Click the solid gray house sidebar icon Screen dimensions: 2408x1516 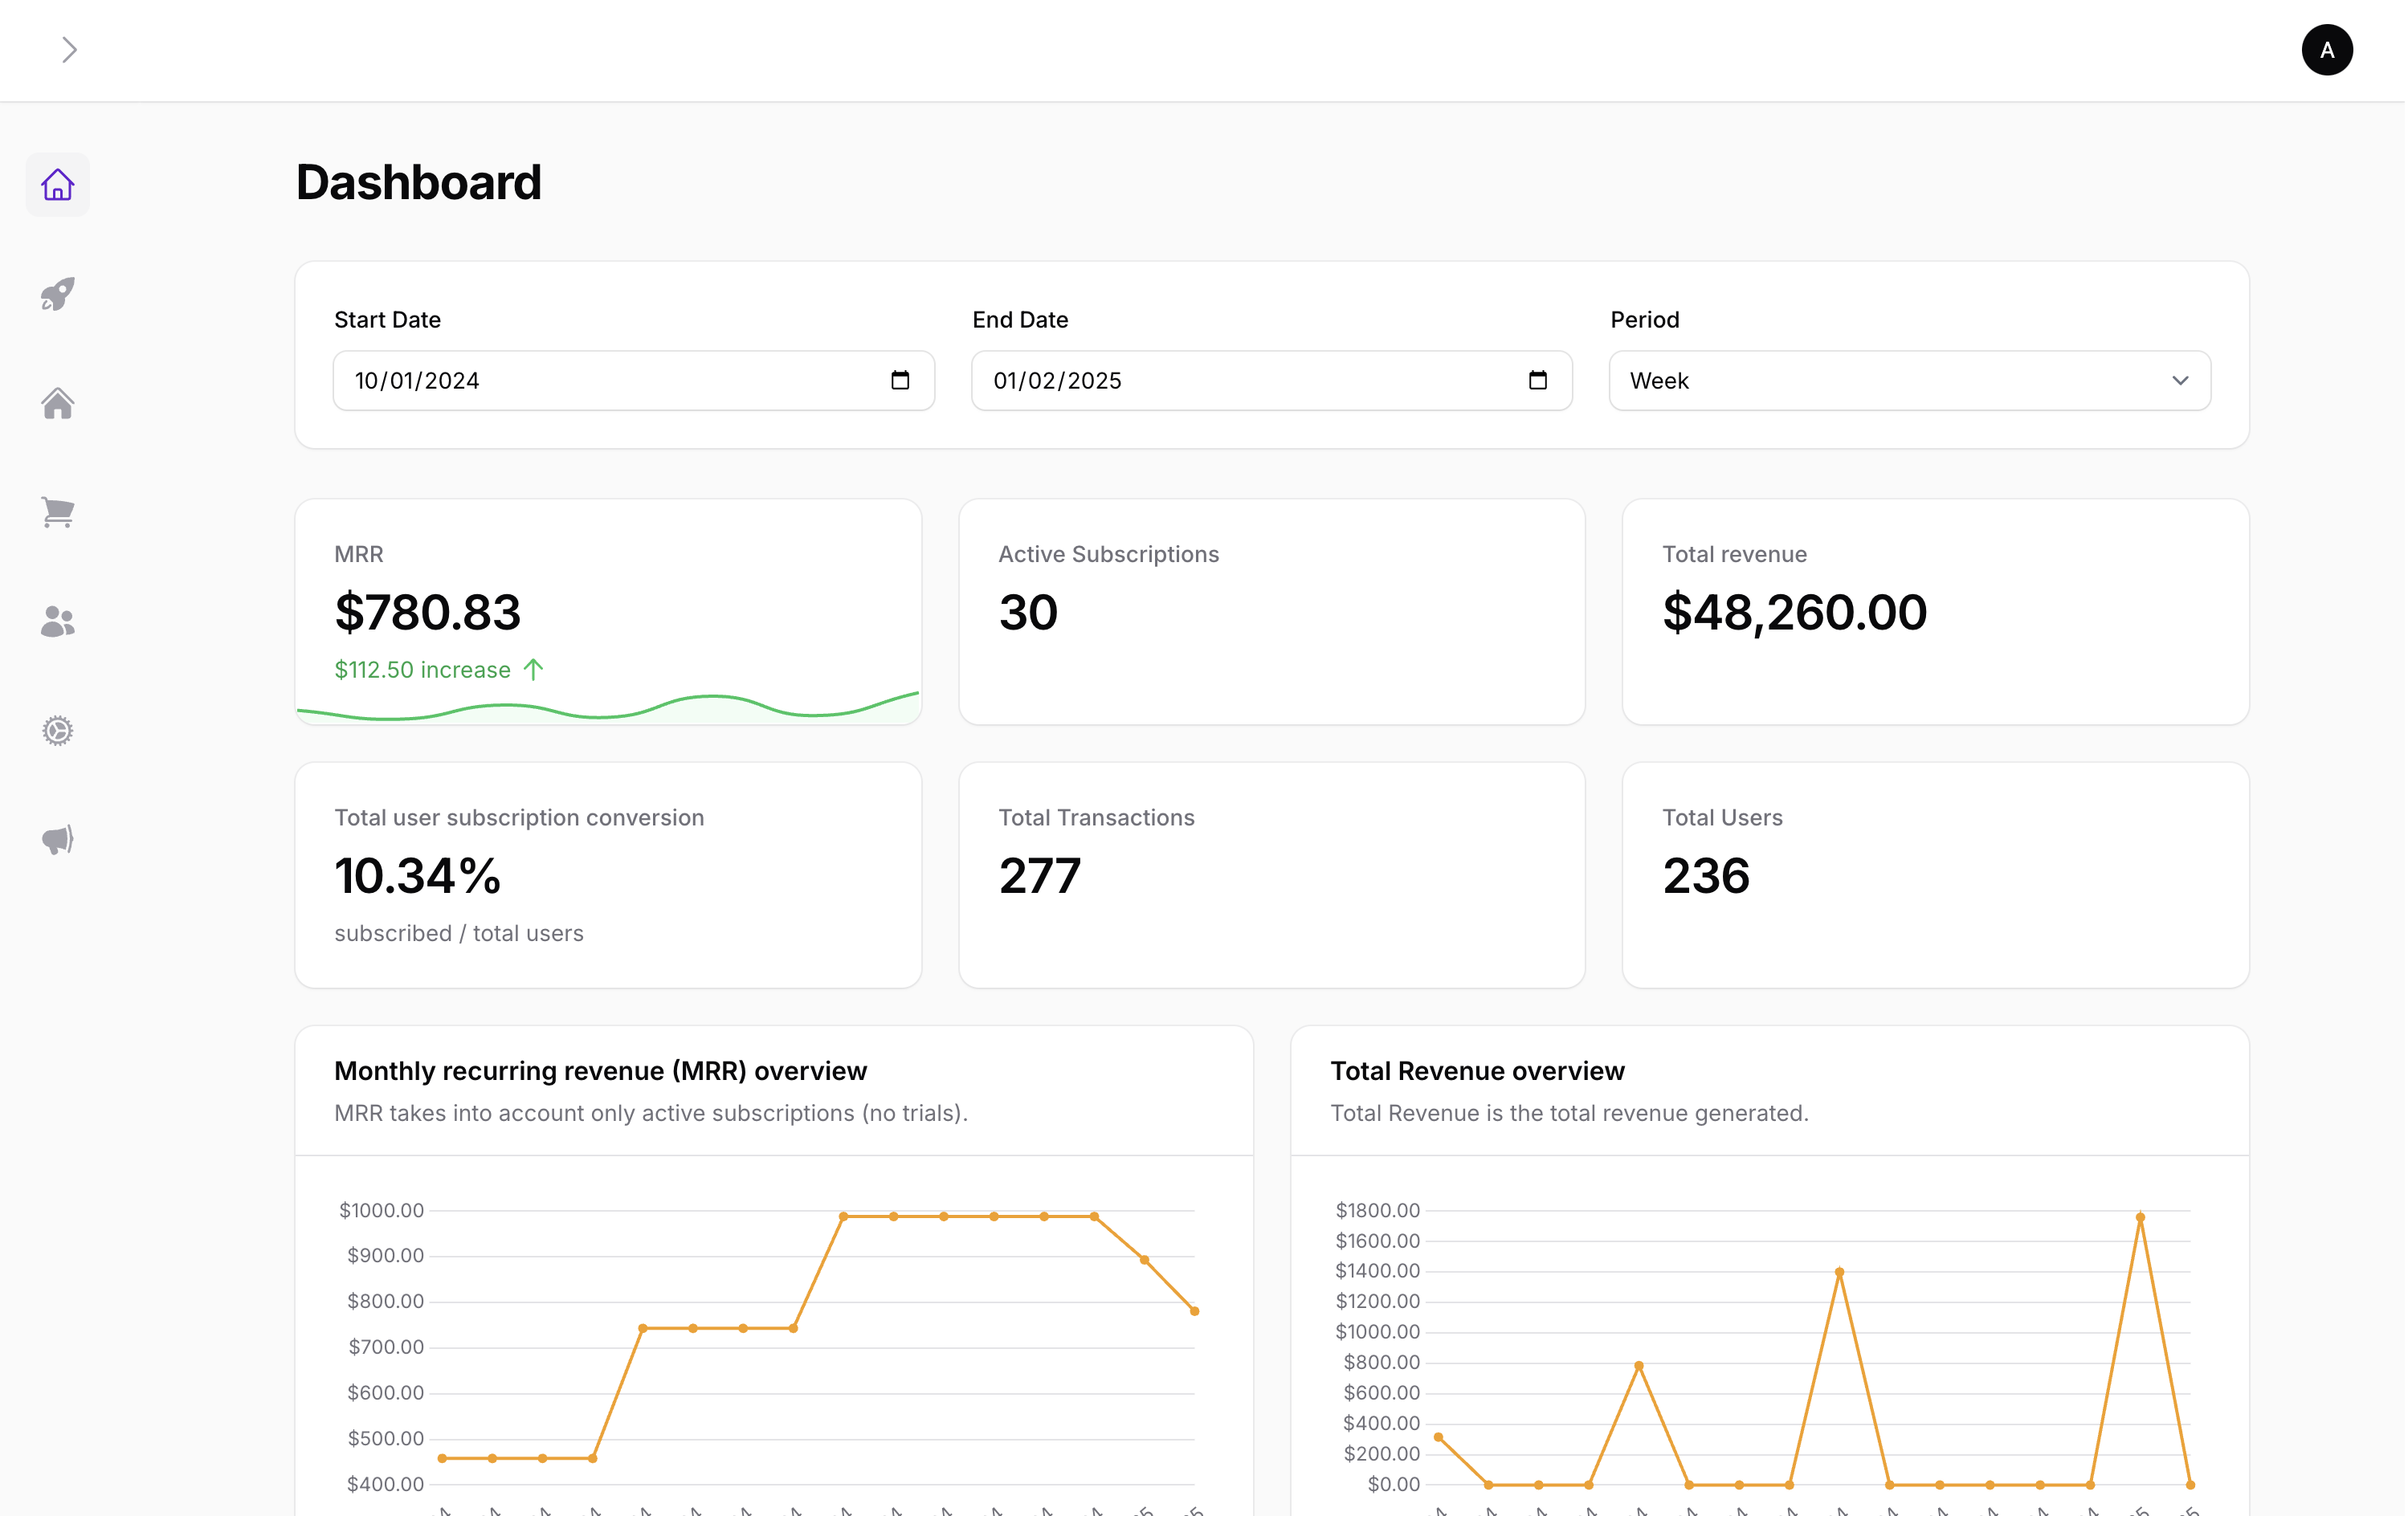57,403
